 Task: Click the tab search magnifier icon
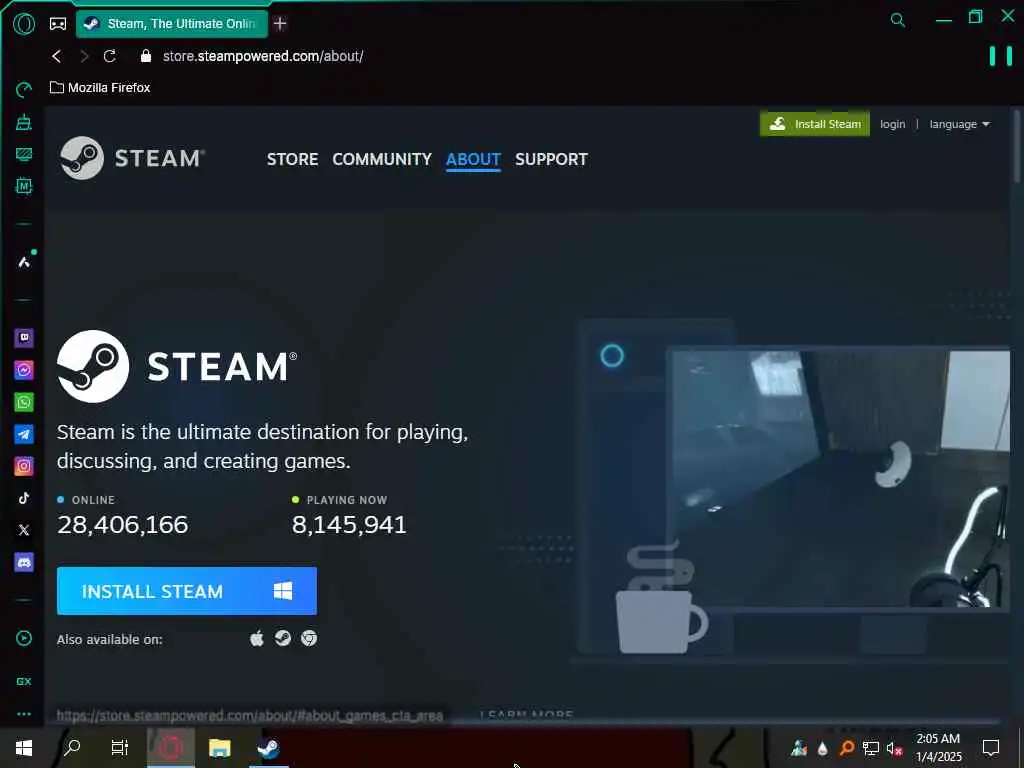click(898, 20)
